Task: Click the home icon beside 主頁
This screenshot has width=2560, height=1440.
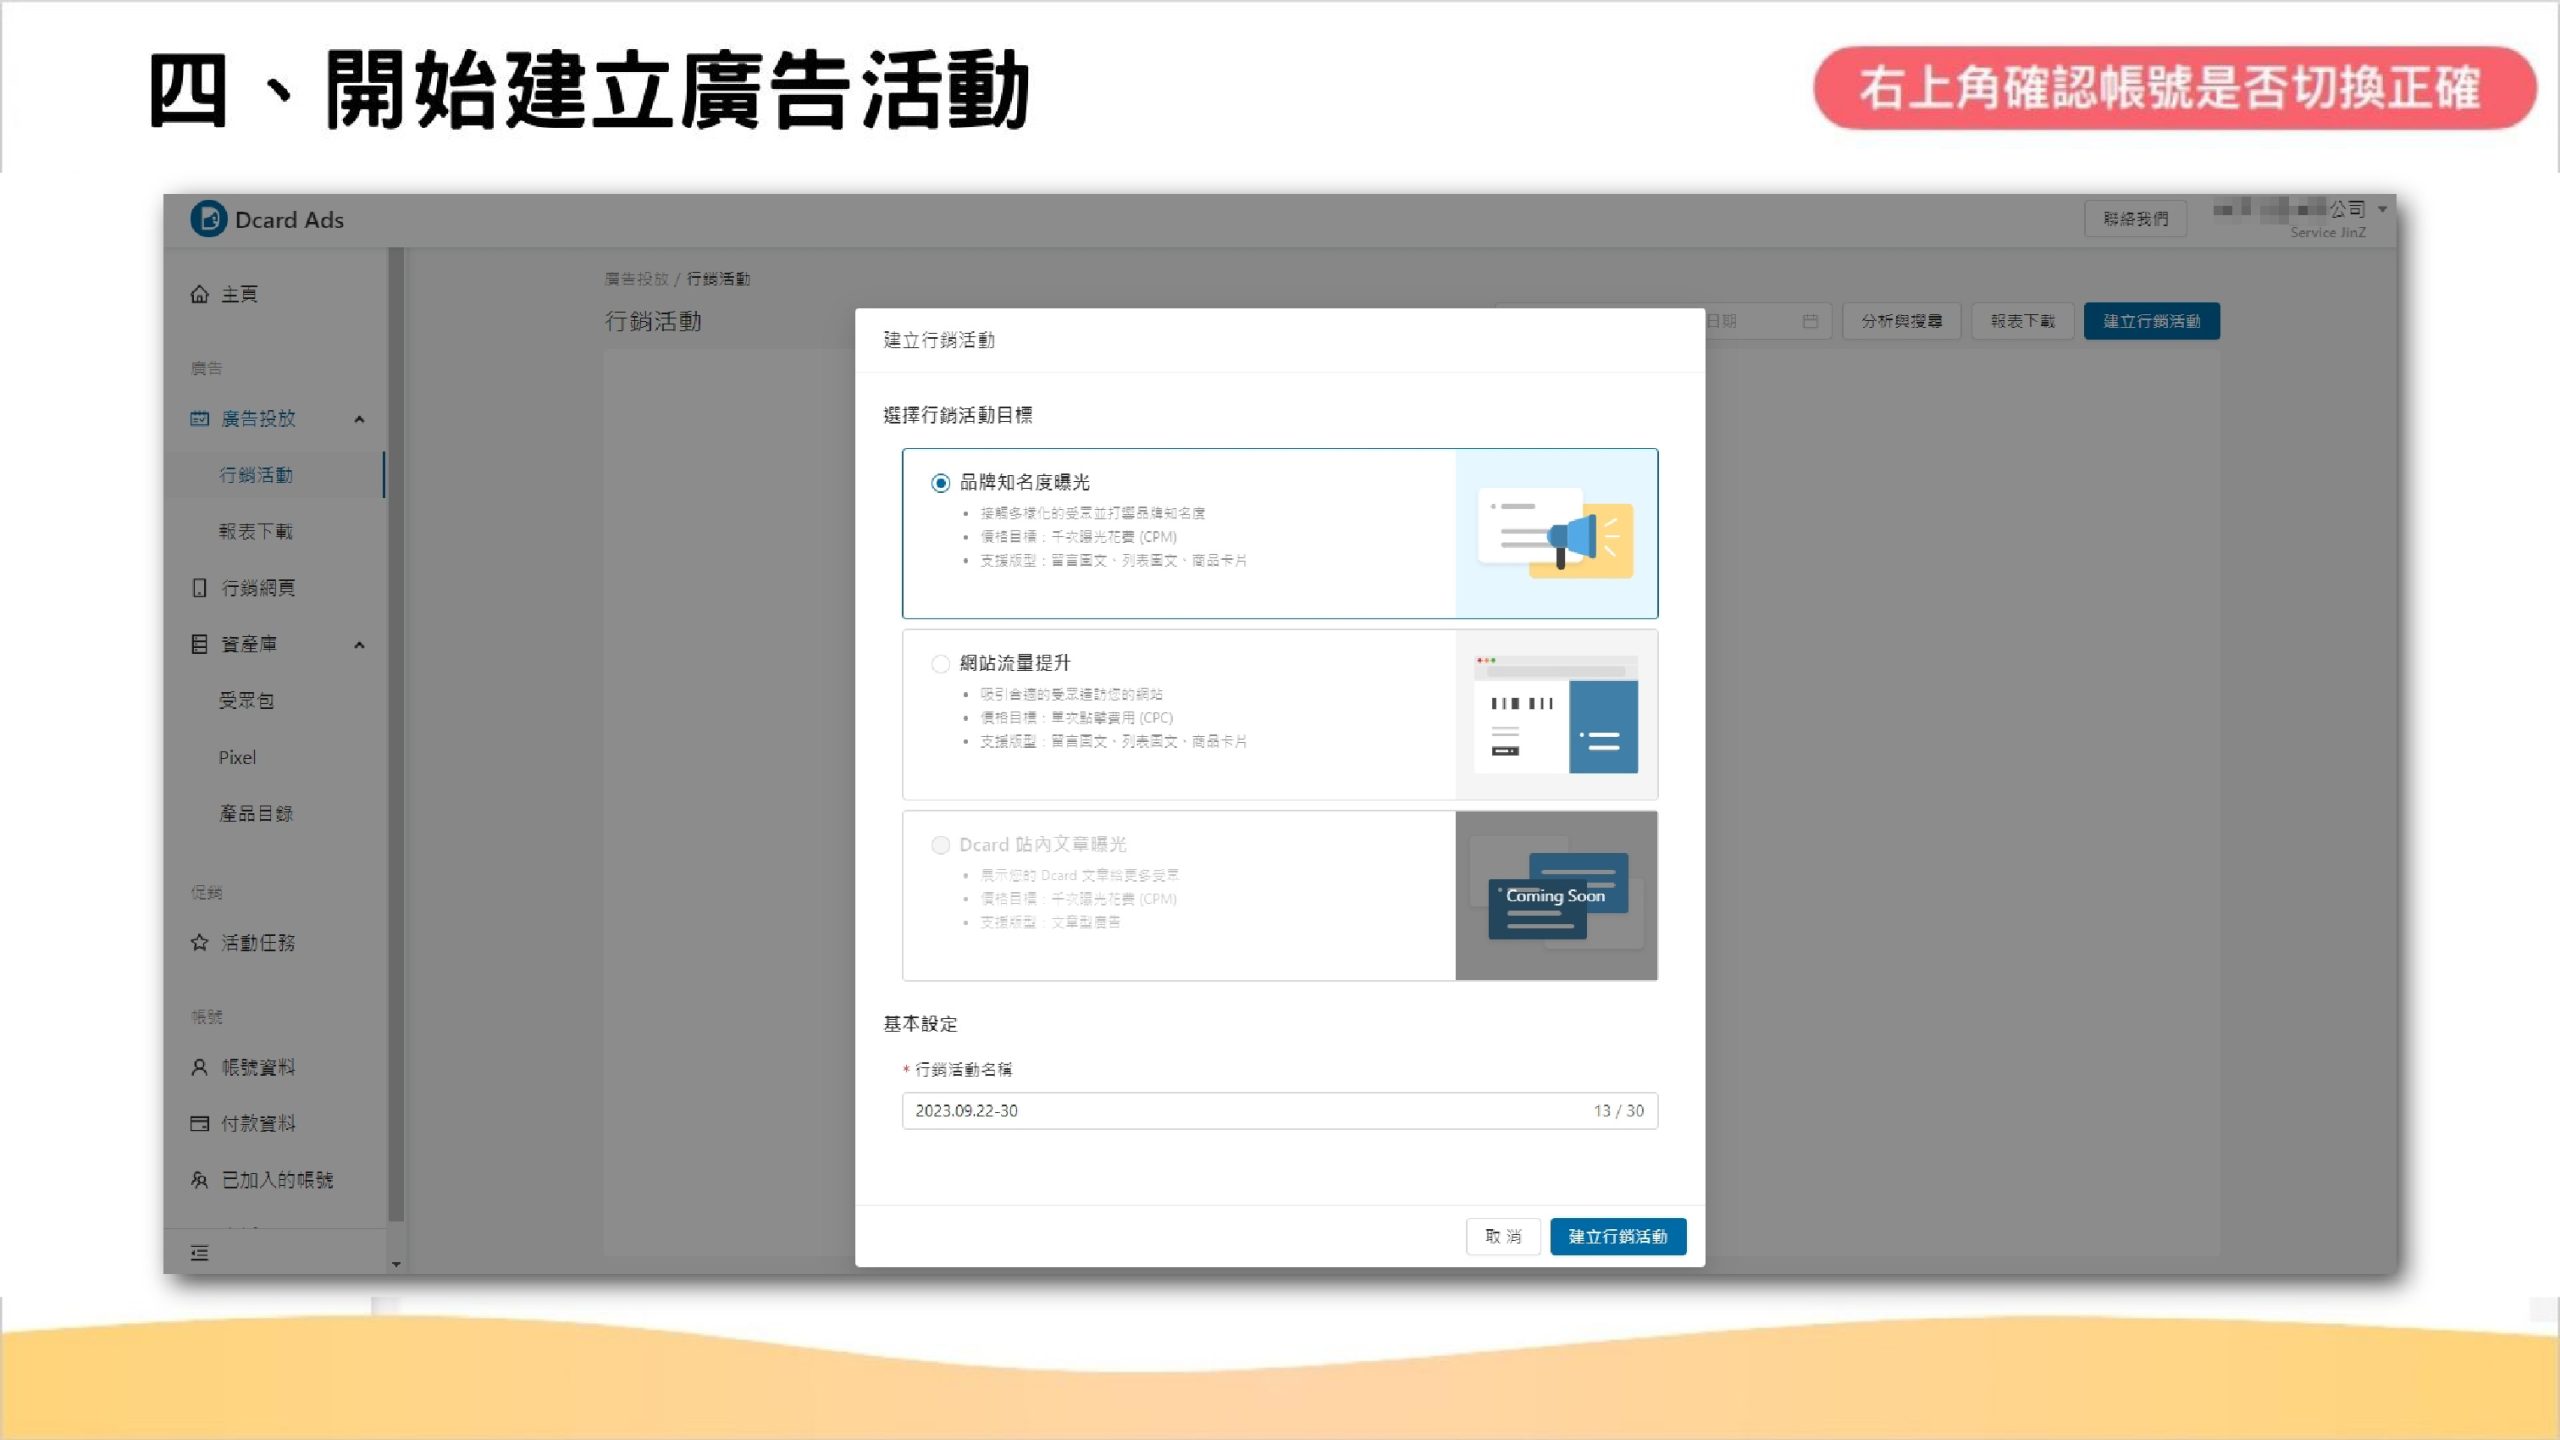Action: pyautogui.click(x=199, y=294)
